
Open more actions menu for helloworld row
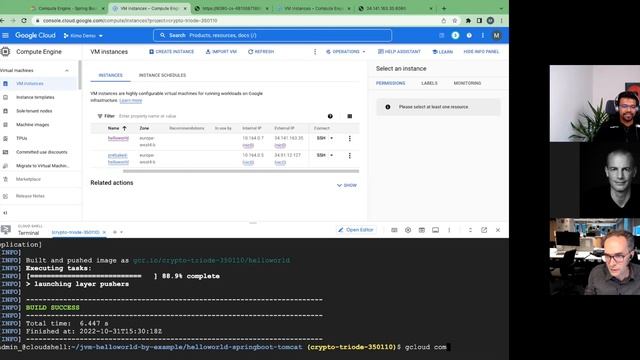(349, 139)
